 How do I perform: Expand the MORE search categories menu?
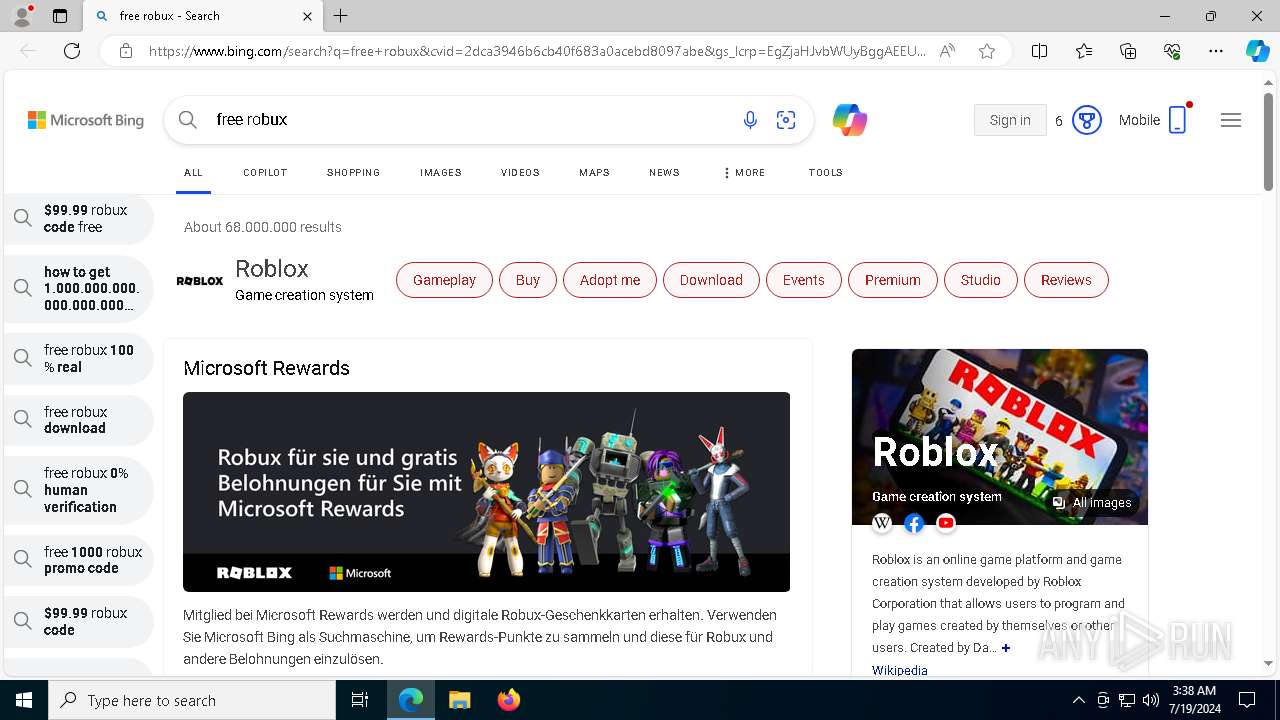point(744,173)
